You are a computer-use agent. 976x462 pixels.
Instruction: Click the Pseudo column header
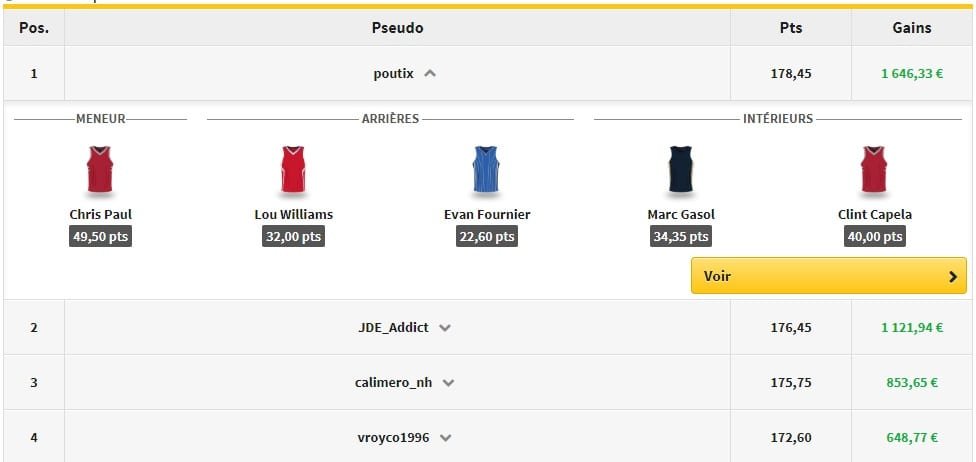(397, 28)
